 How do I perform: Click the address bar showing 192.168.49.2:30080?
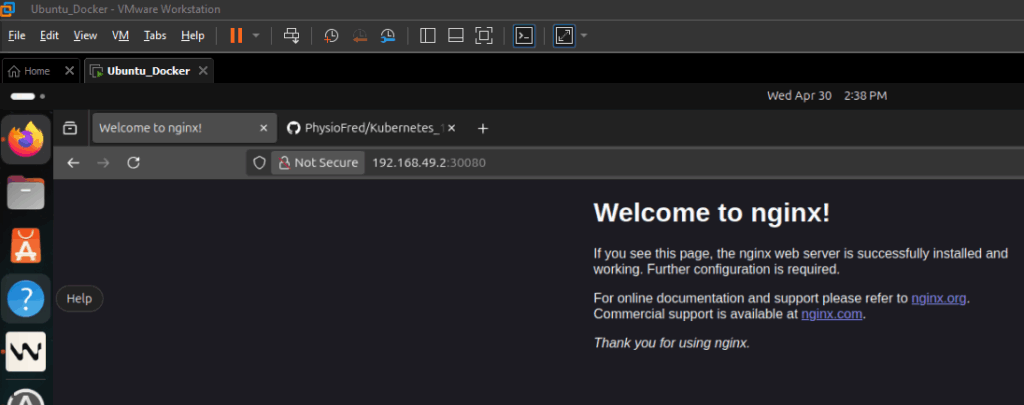tap(429, 163)
